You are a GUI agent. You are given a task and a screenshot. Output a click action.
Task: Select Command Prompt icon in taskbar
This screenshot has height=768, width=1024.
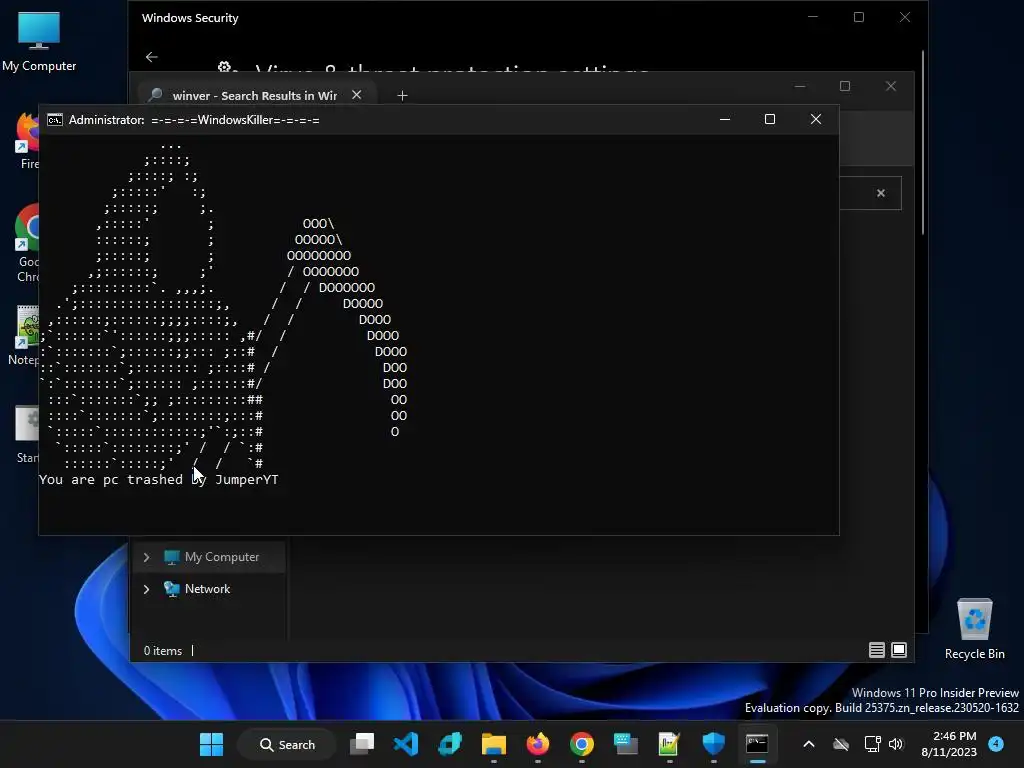pos(757,744)
